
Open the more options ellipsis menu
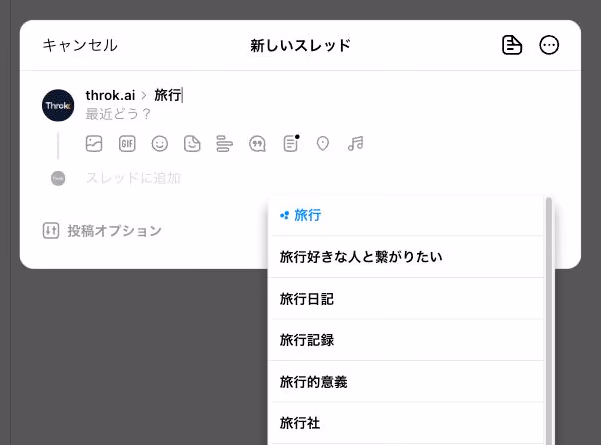pyautogui.click(x=549, y=45)
